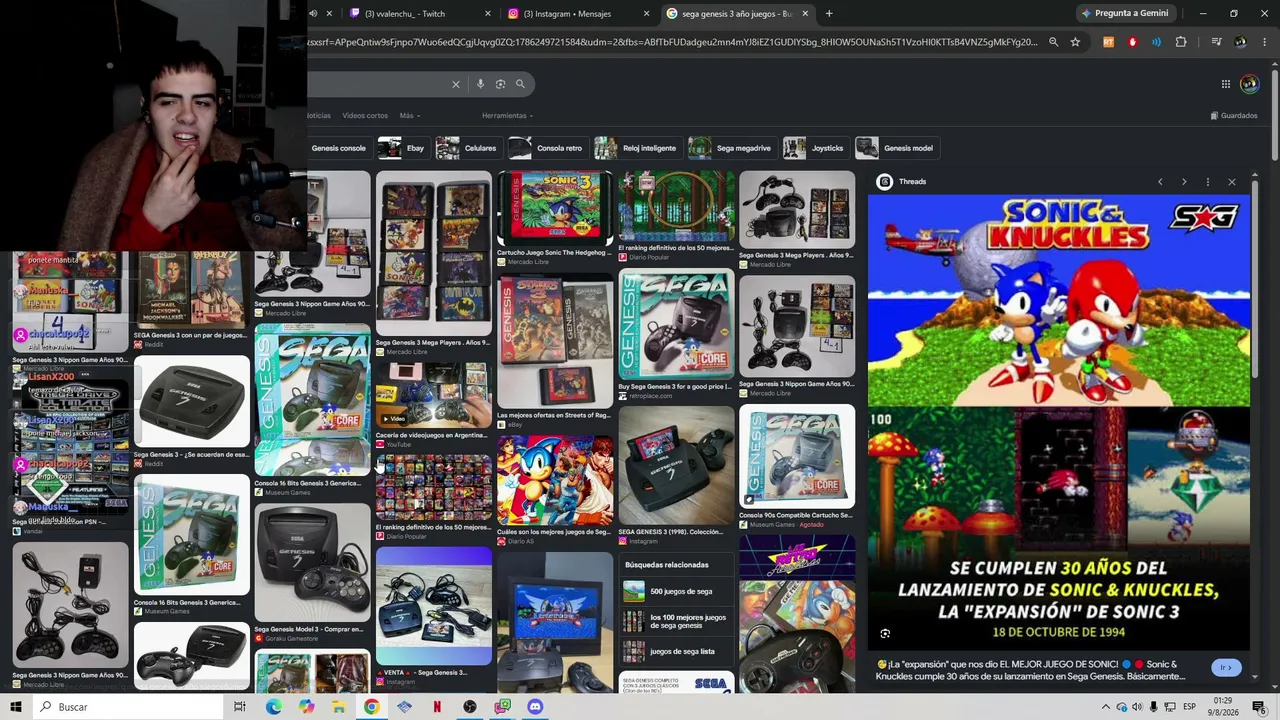Switch to Google Chrome on the taskbar
Viewport: 1280px width, 720px height.
[x=371, y=707]
